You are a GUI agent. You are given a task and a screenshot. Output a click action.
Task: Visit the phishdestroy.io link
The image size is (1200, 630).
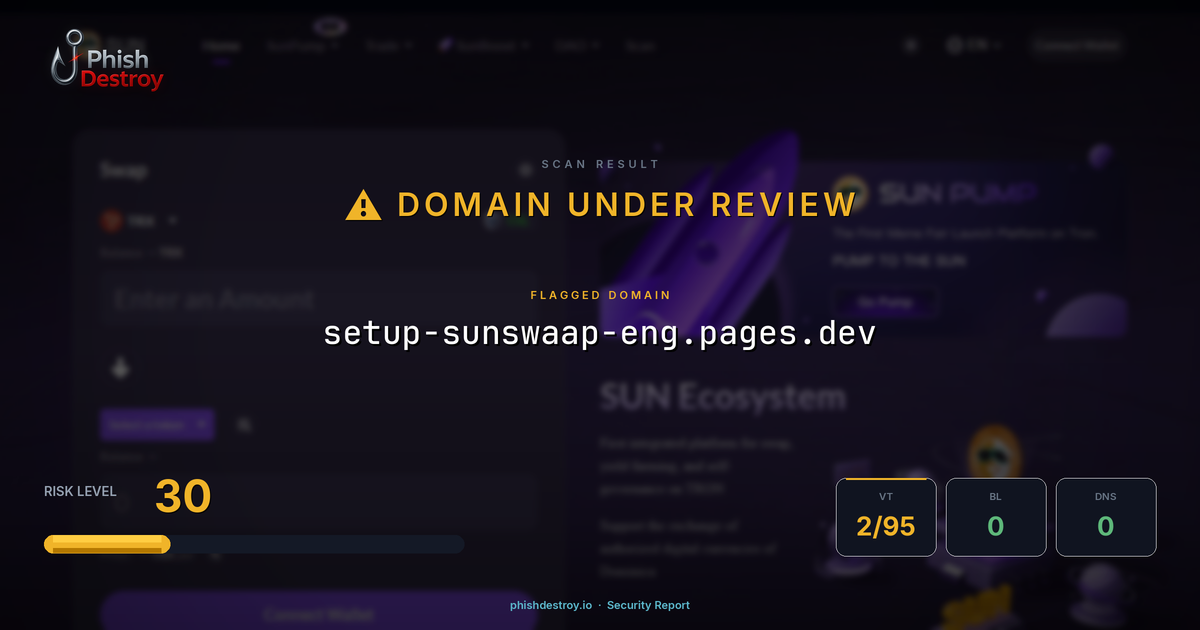(549, 605)
